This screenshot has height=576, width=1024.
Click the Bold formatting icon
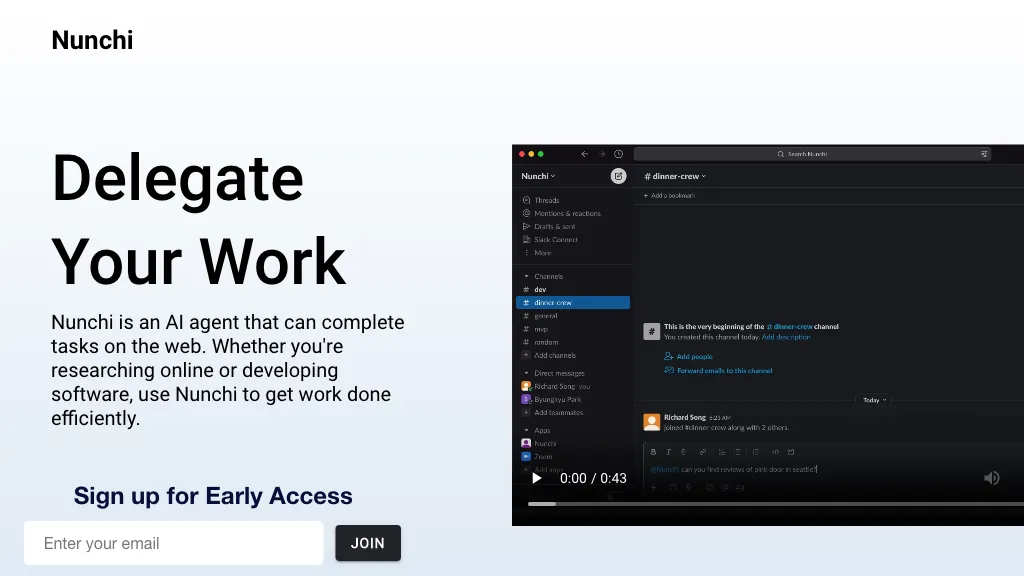point(654,452)
